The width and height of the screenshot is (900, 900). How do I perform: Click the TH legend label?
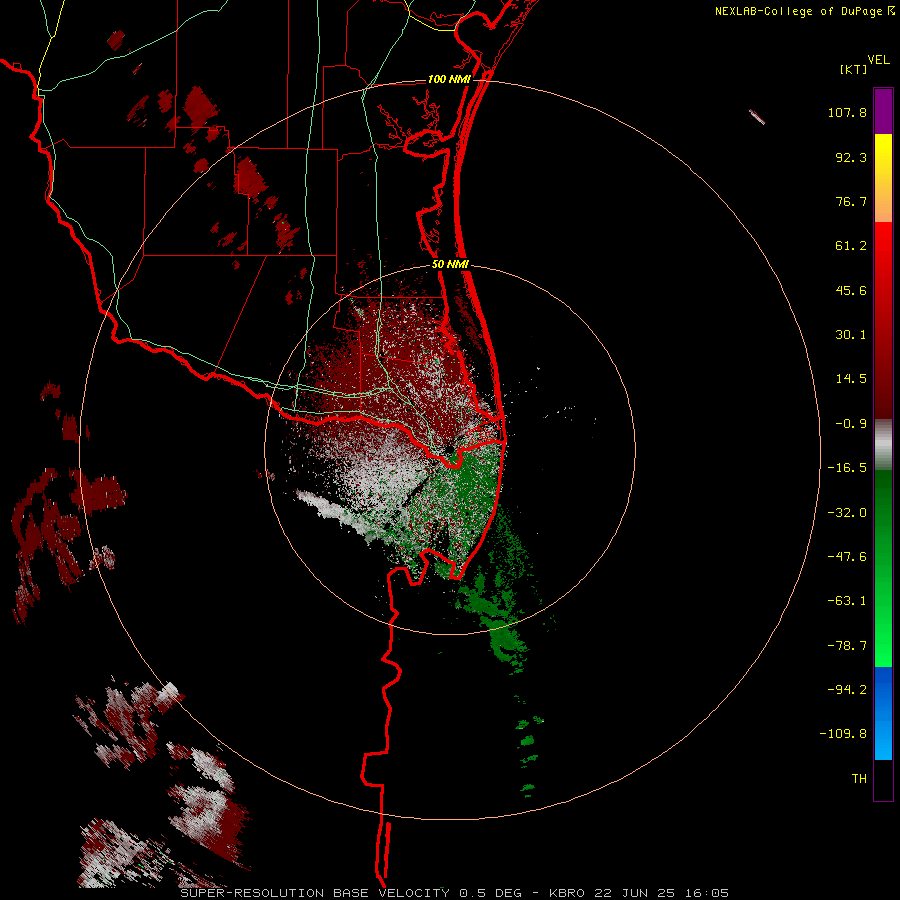[x=859, y=779]
